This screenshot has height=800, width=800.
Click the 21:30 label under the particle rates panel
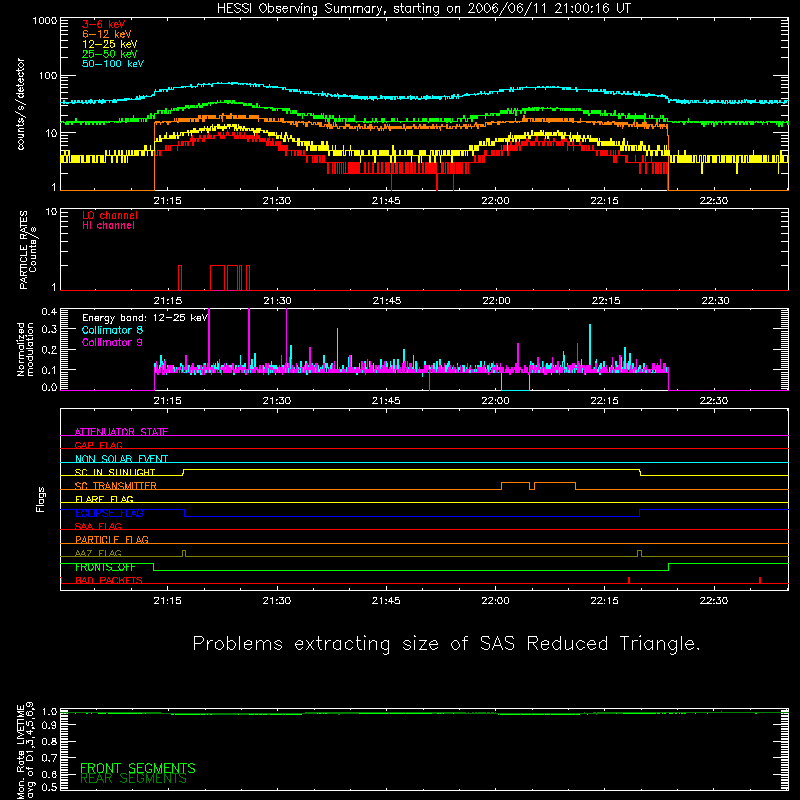[x=277, y=301]
